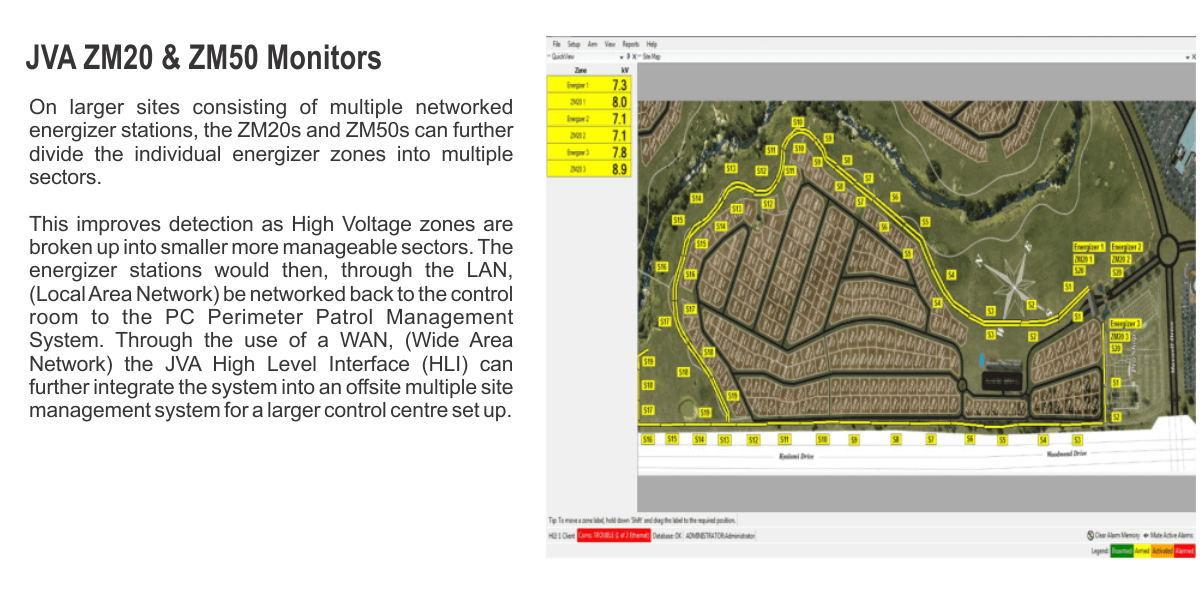Toggle the QuickView panel pin icon
1203x603 pixels.
coord(628,57)
